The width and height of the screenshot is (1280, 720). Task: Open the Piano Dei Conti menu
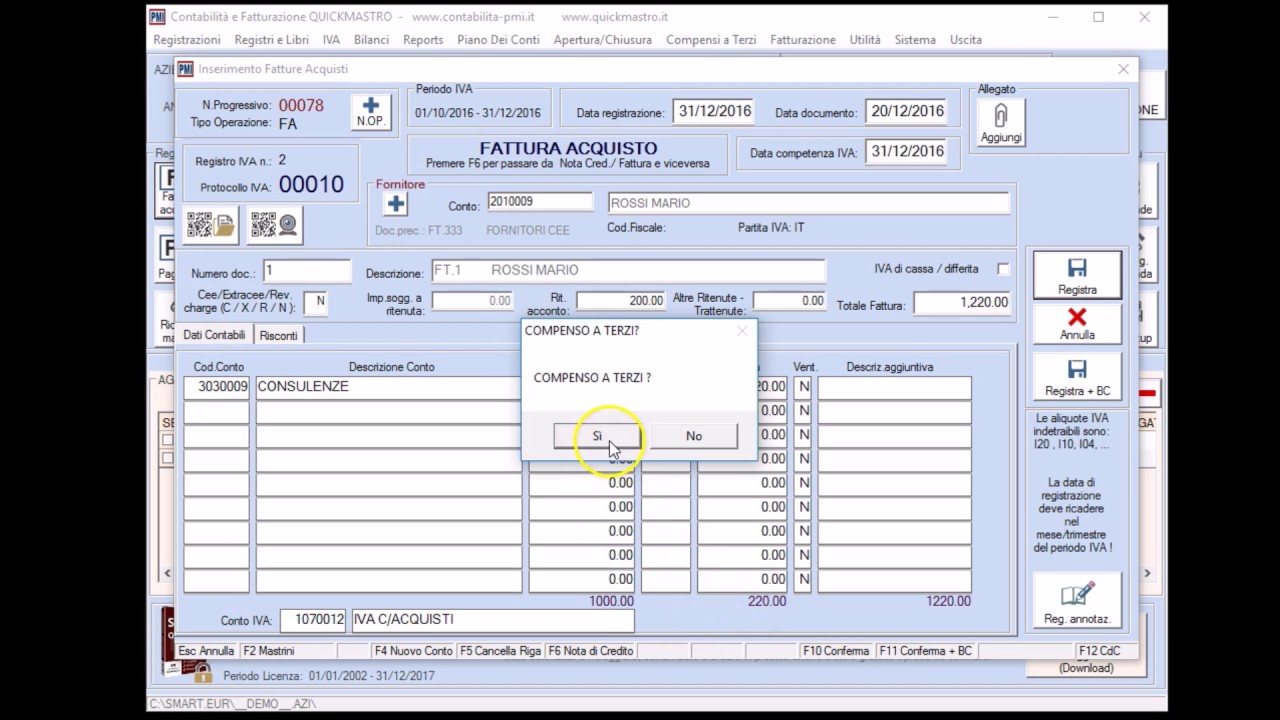(498, 40)
